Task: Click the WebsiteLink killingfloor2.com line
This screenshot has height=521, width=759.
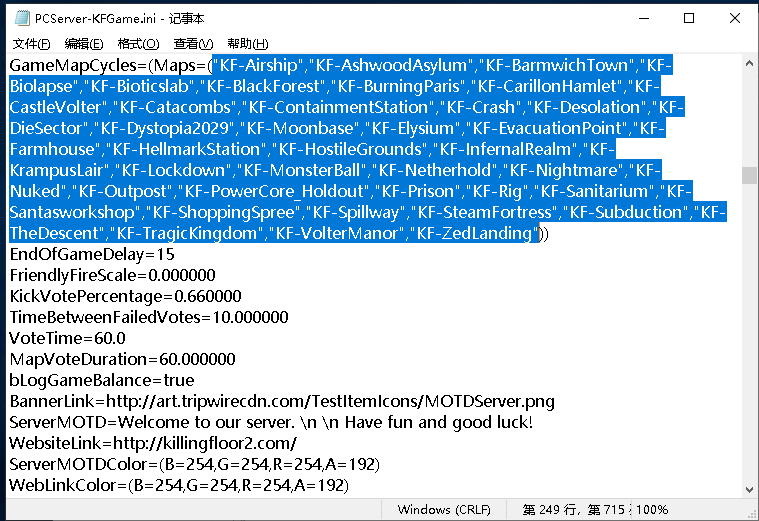Action: tap(153, 443)
